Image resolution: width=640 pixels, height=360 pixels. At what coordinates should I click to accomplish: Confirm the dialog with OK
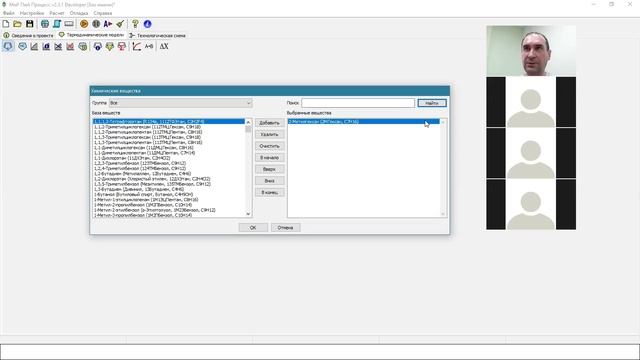click(x=253, y=228)
